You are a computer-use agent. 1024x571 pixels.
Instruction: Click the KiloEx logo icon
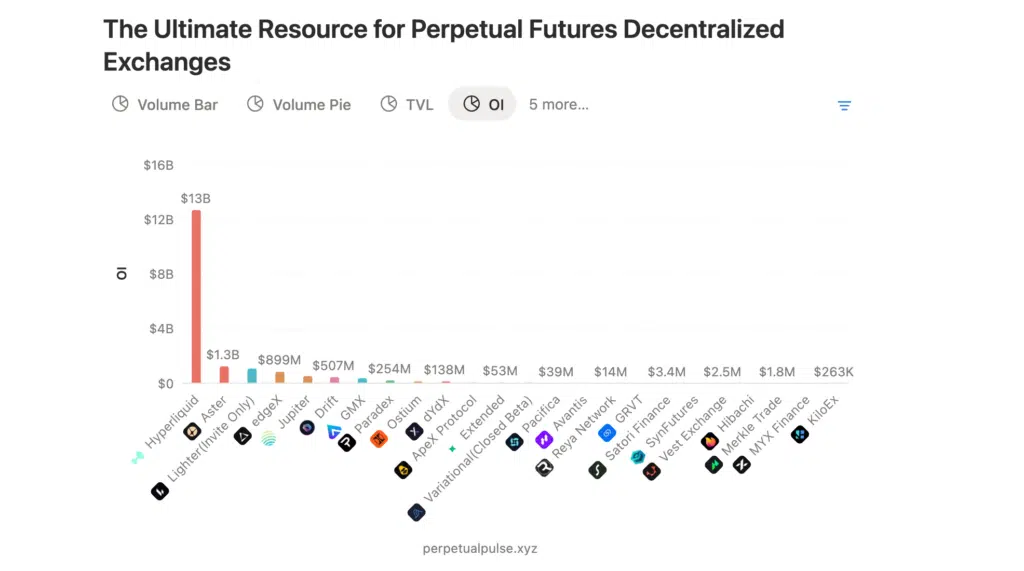click(x=799, y=434)
